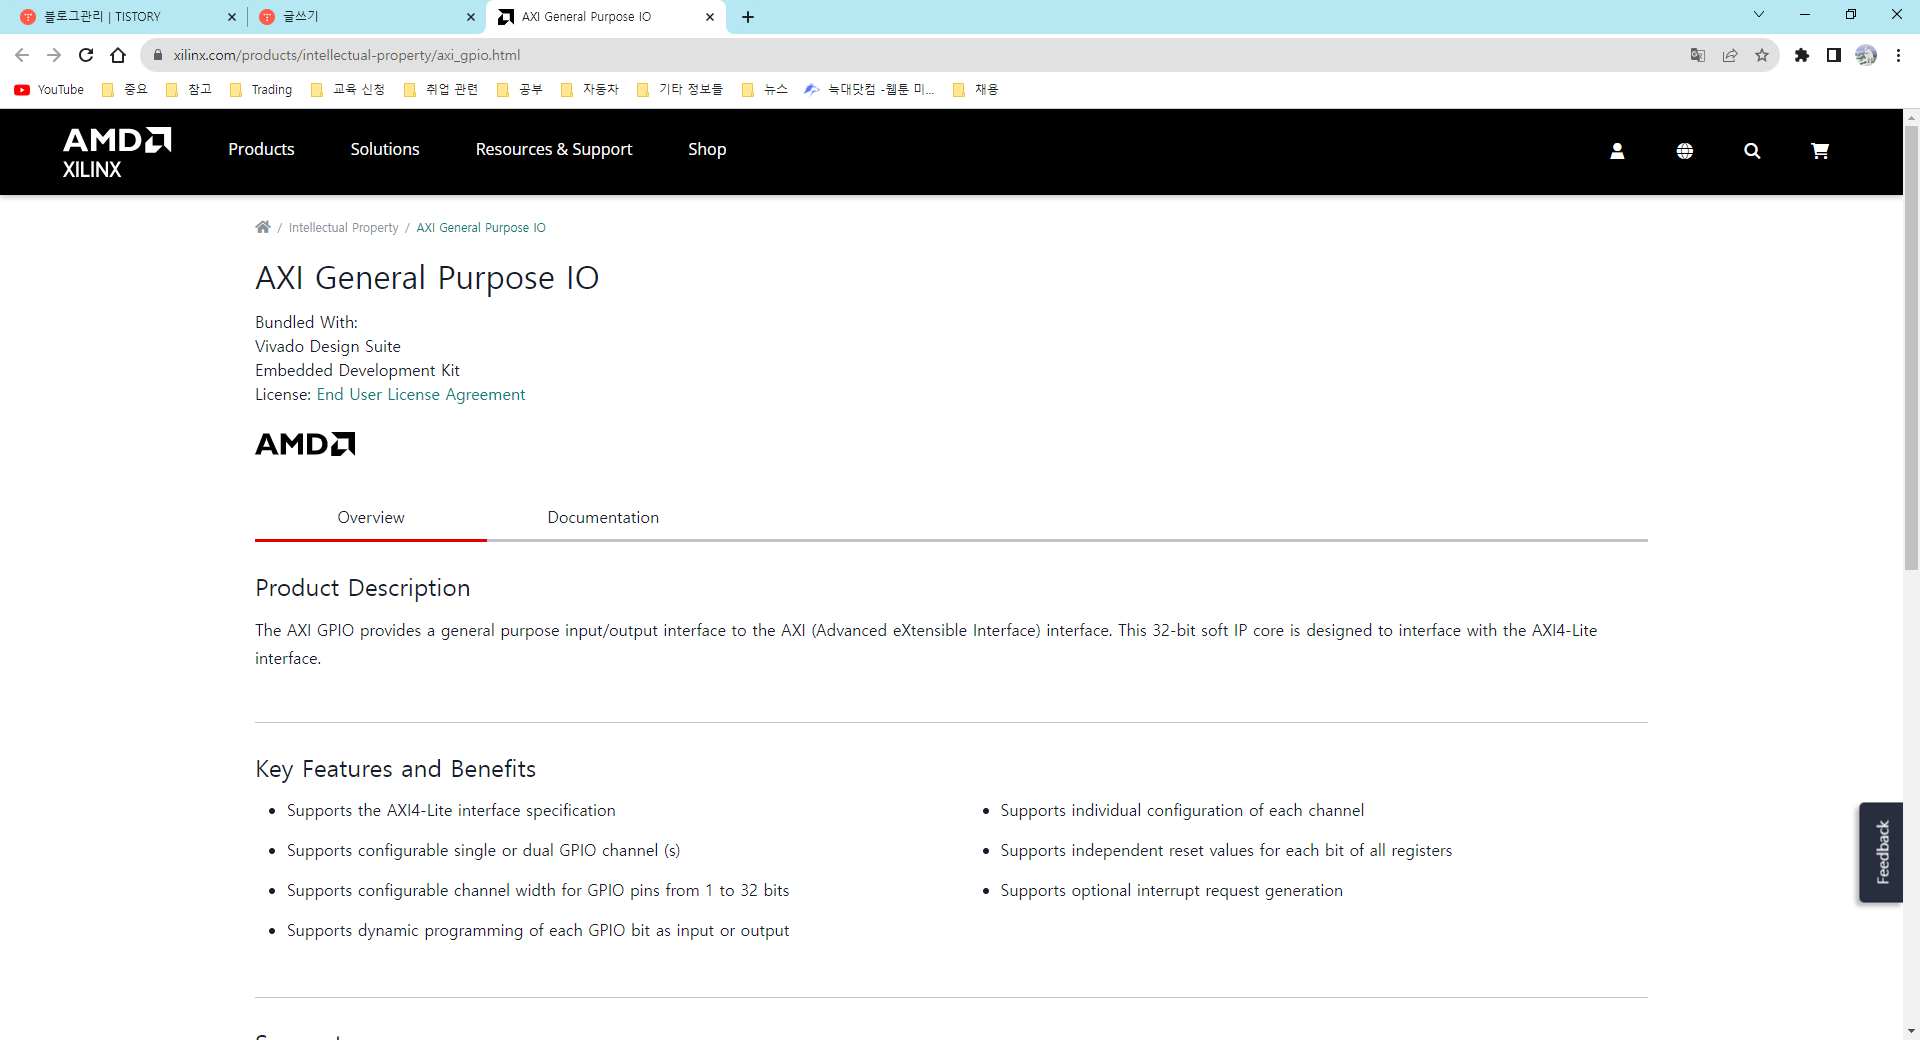Click the Key Features and Benefits heading

[396, 769]
